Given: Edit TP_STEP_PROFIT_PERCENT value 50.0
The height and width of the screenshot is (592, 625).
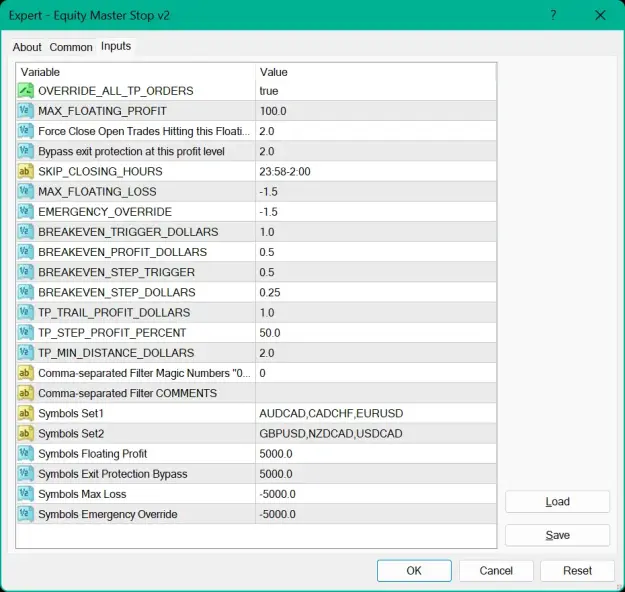Looking at the screenshot, I should (376, 332).
